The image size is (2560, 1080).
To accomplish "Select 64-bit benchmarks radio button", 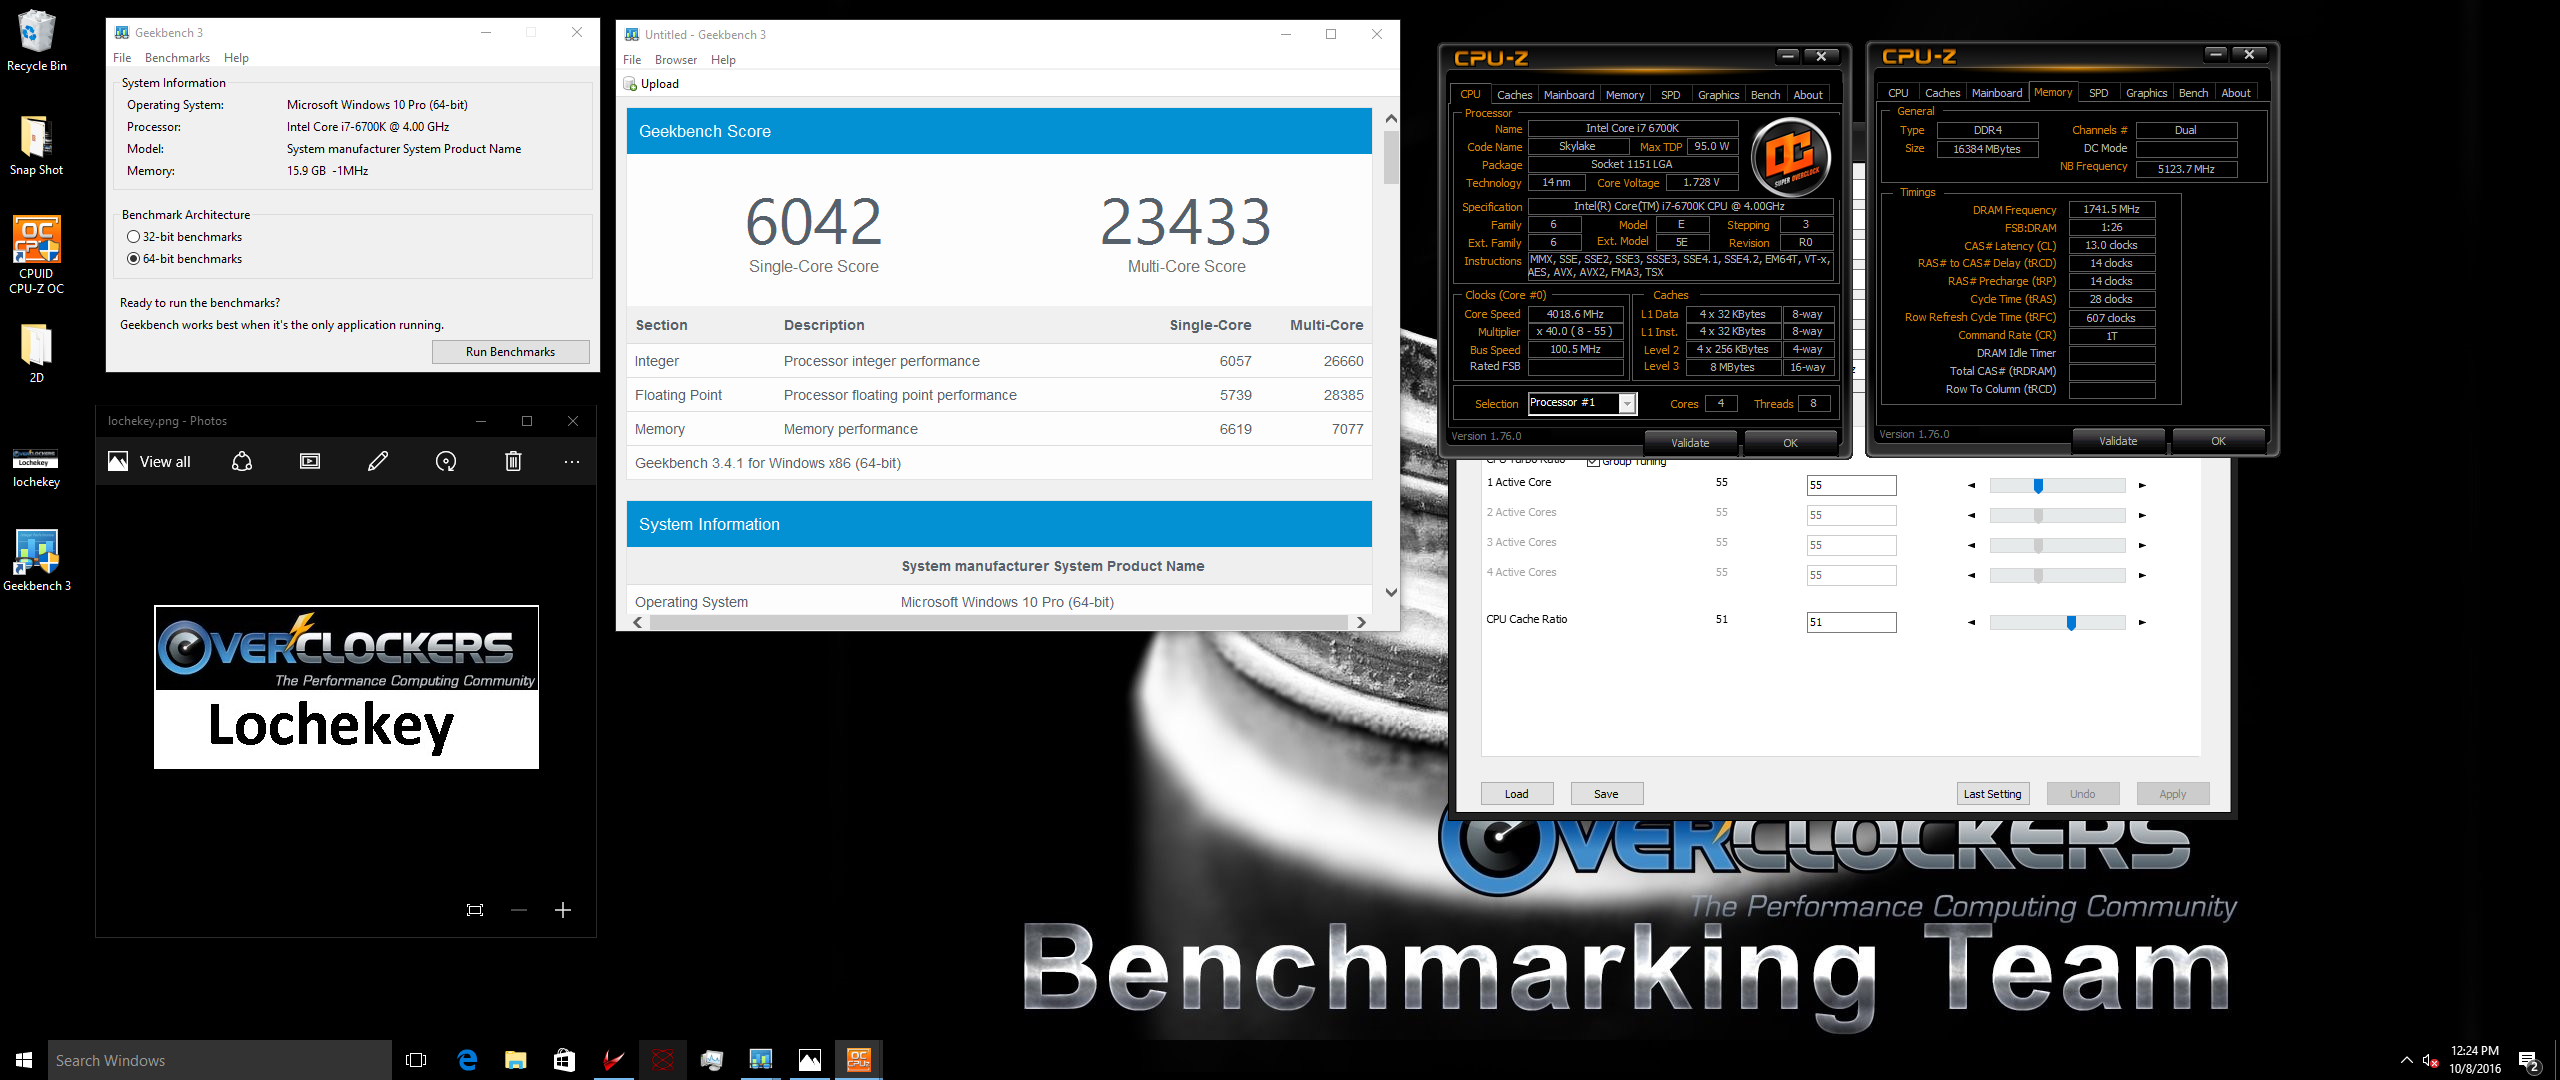I will 134,259.
